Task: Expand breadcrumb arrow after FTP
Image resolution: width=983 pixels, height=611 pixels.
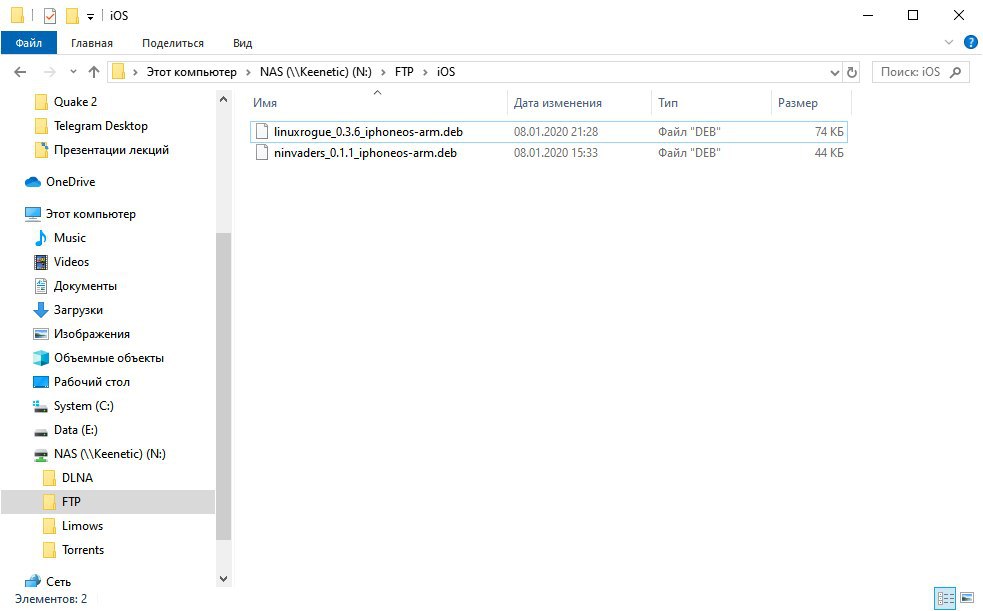Action: [425, 73]
